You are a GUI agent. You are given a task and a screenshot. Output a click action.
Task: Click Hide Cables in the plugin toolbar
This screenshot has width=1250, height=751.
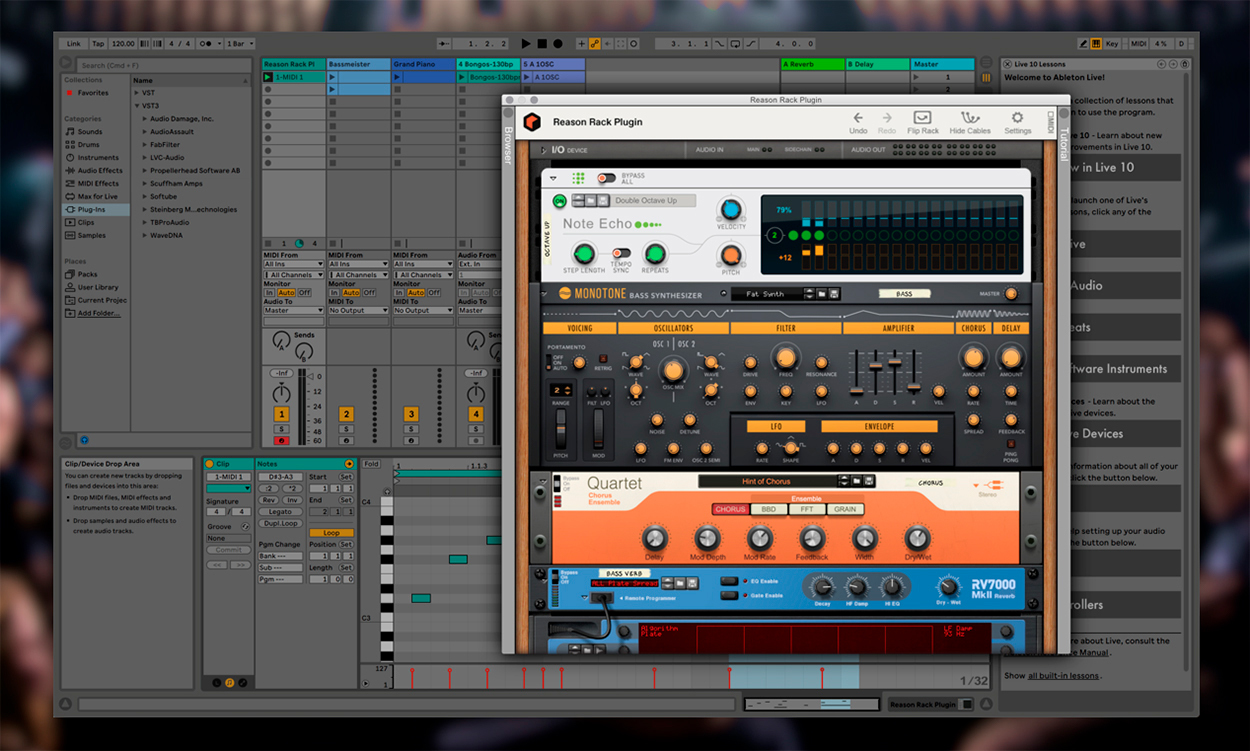pos(970,119)
